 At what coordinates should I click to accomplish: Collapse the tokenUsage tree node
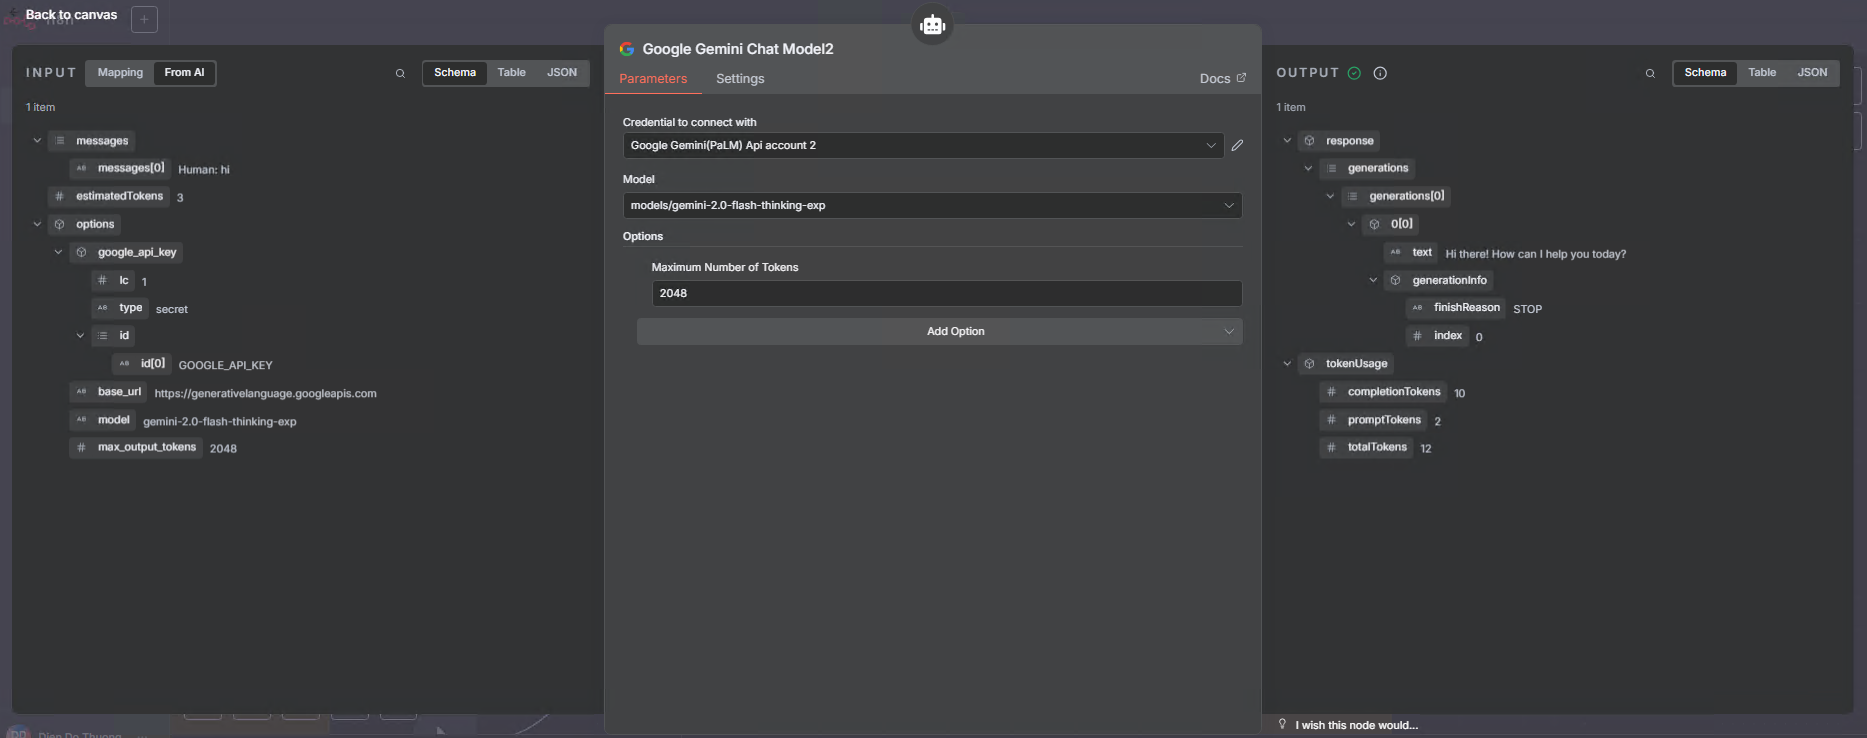(1287, 364)
